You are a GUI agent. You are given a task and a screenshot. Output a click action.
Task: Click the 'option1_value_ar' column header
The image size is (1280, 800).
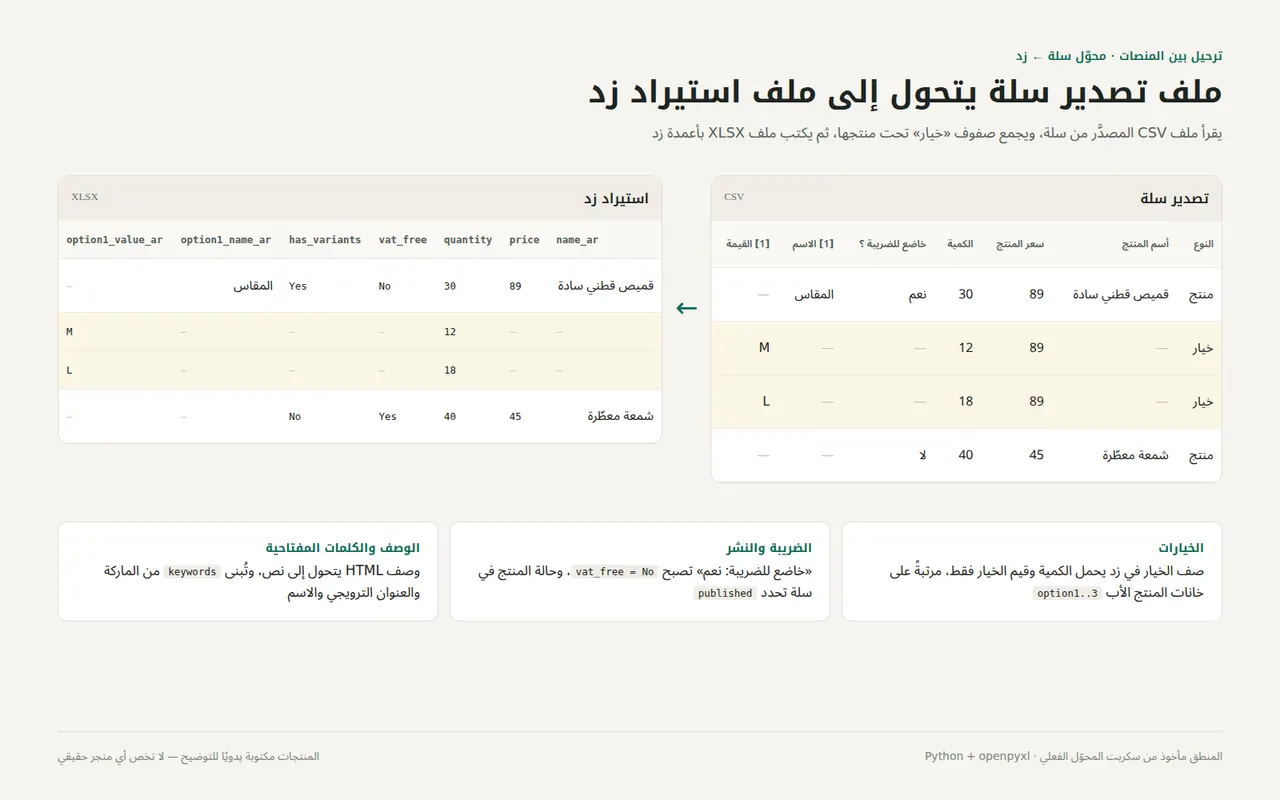coord(115,240)
